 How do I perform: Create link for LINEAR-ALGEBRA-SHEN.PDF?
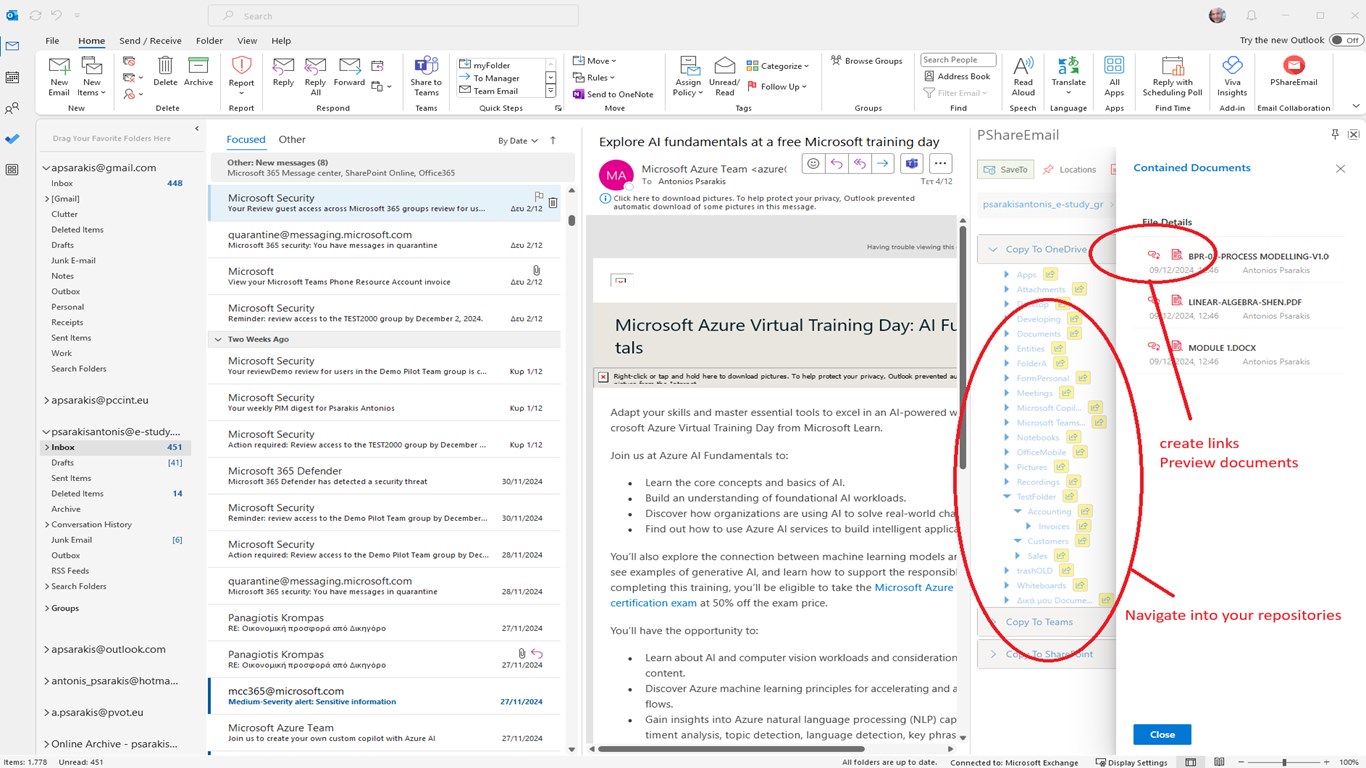[x=1153, y=301]
